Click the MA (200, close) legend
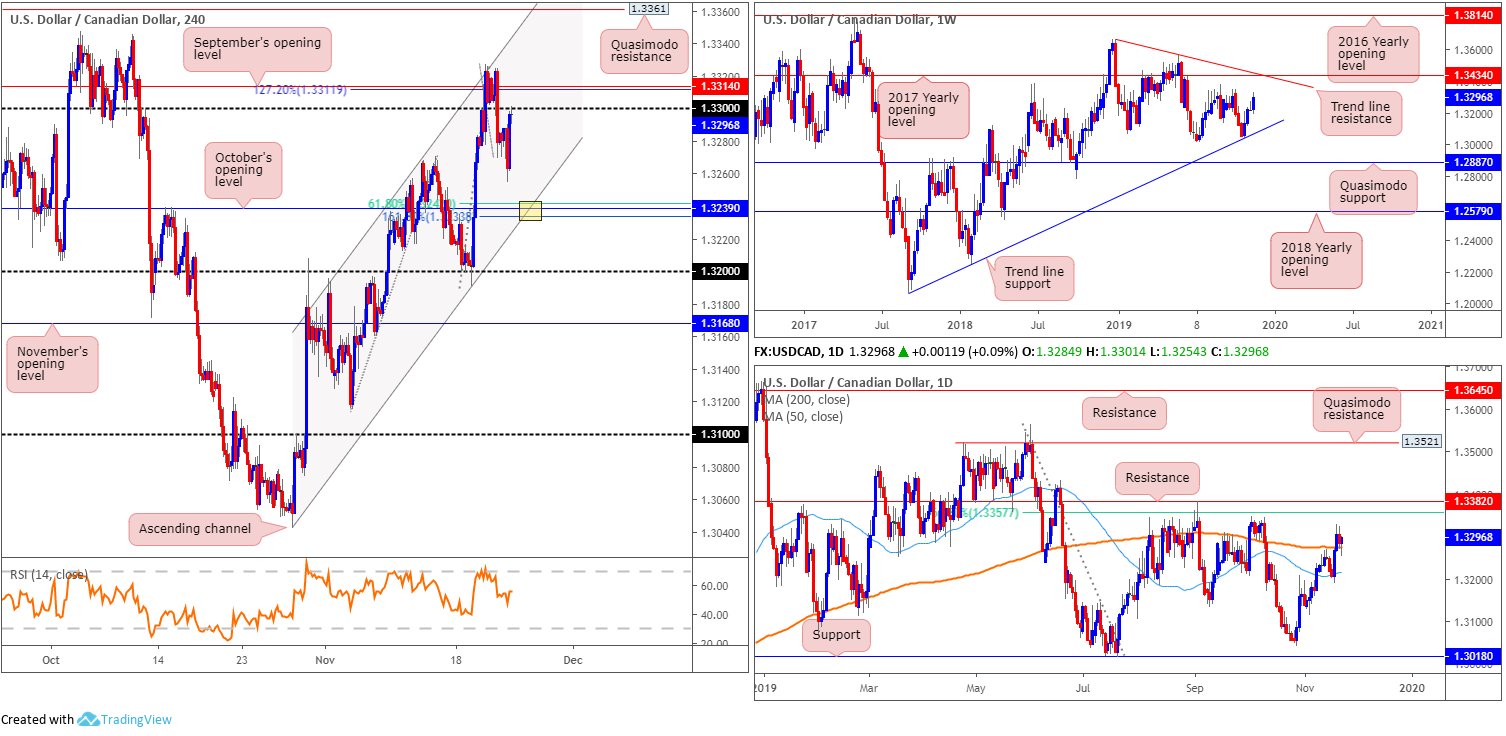This screenshot has width=1506, height=736. [807, 400]
